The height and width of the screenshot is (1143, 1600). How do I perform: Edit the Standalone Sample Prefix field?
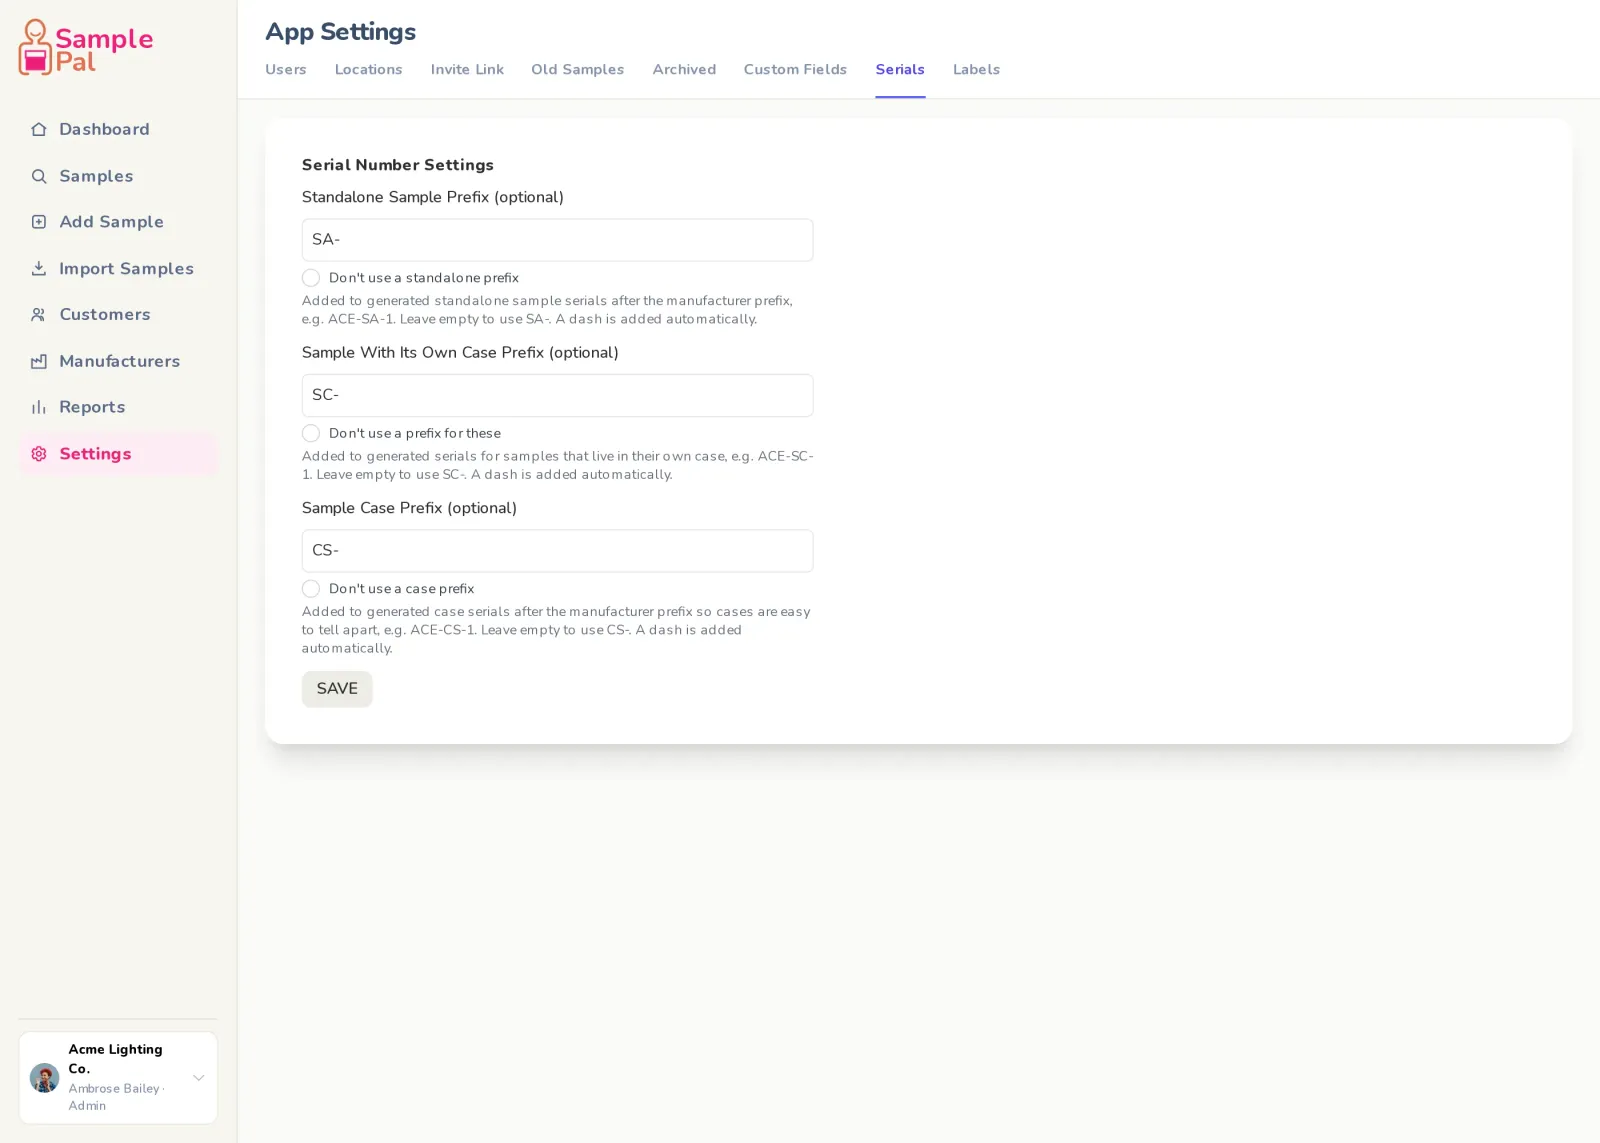point(558,240)
